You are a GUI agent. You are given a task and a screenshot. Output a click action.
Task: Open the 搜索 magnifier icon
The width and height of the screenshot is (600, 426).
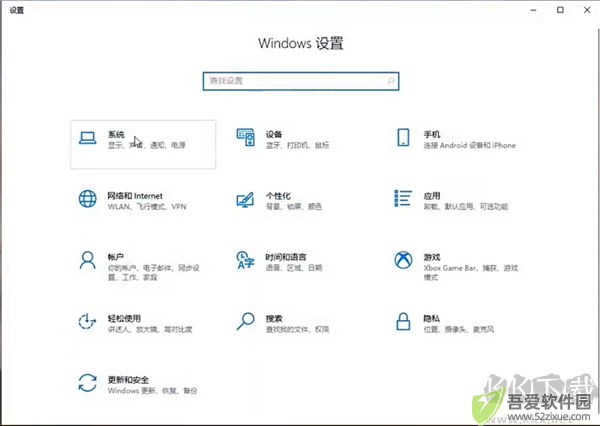pos(245,322)
